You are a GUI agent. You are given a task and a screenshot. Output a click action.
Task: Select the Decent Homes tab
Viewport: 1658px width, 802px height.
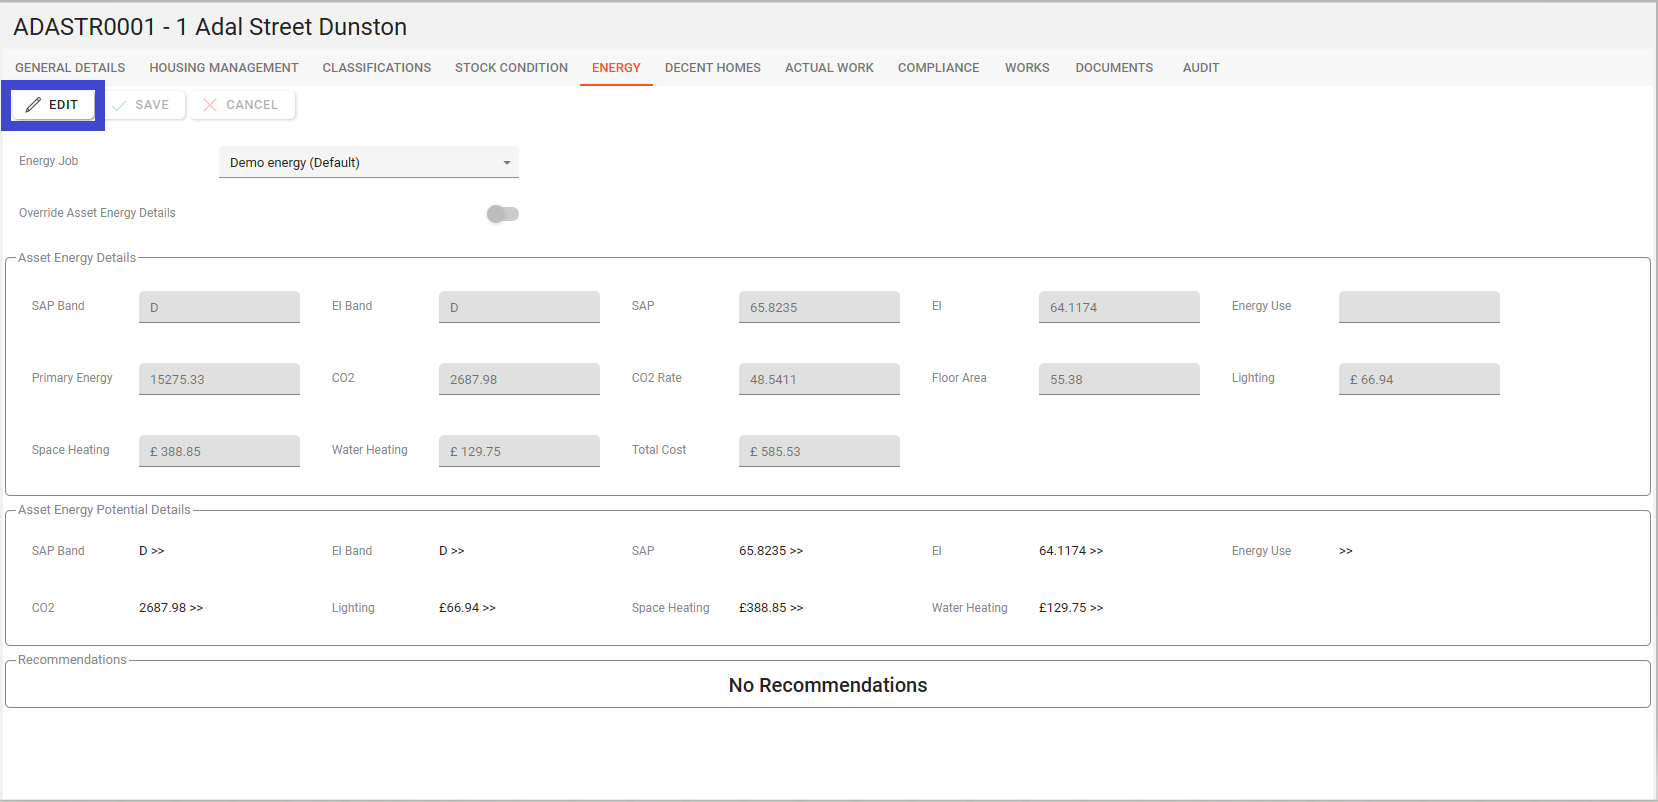[712, 68]
